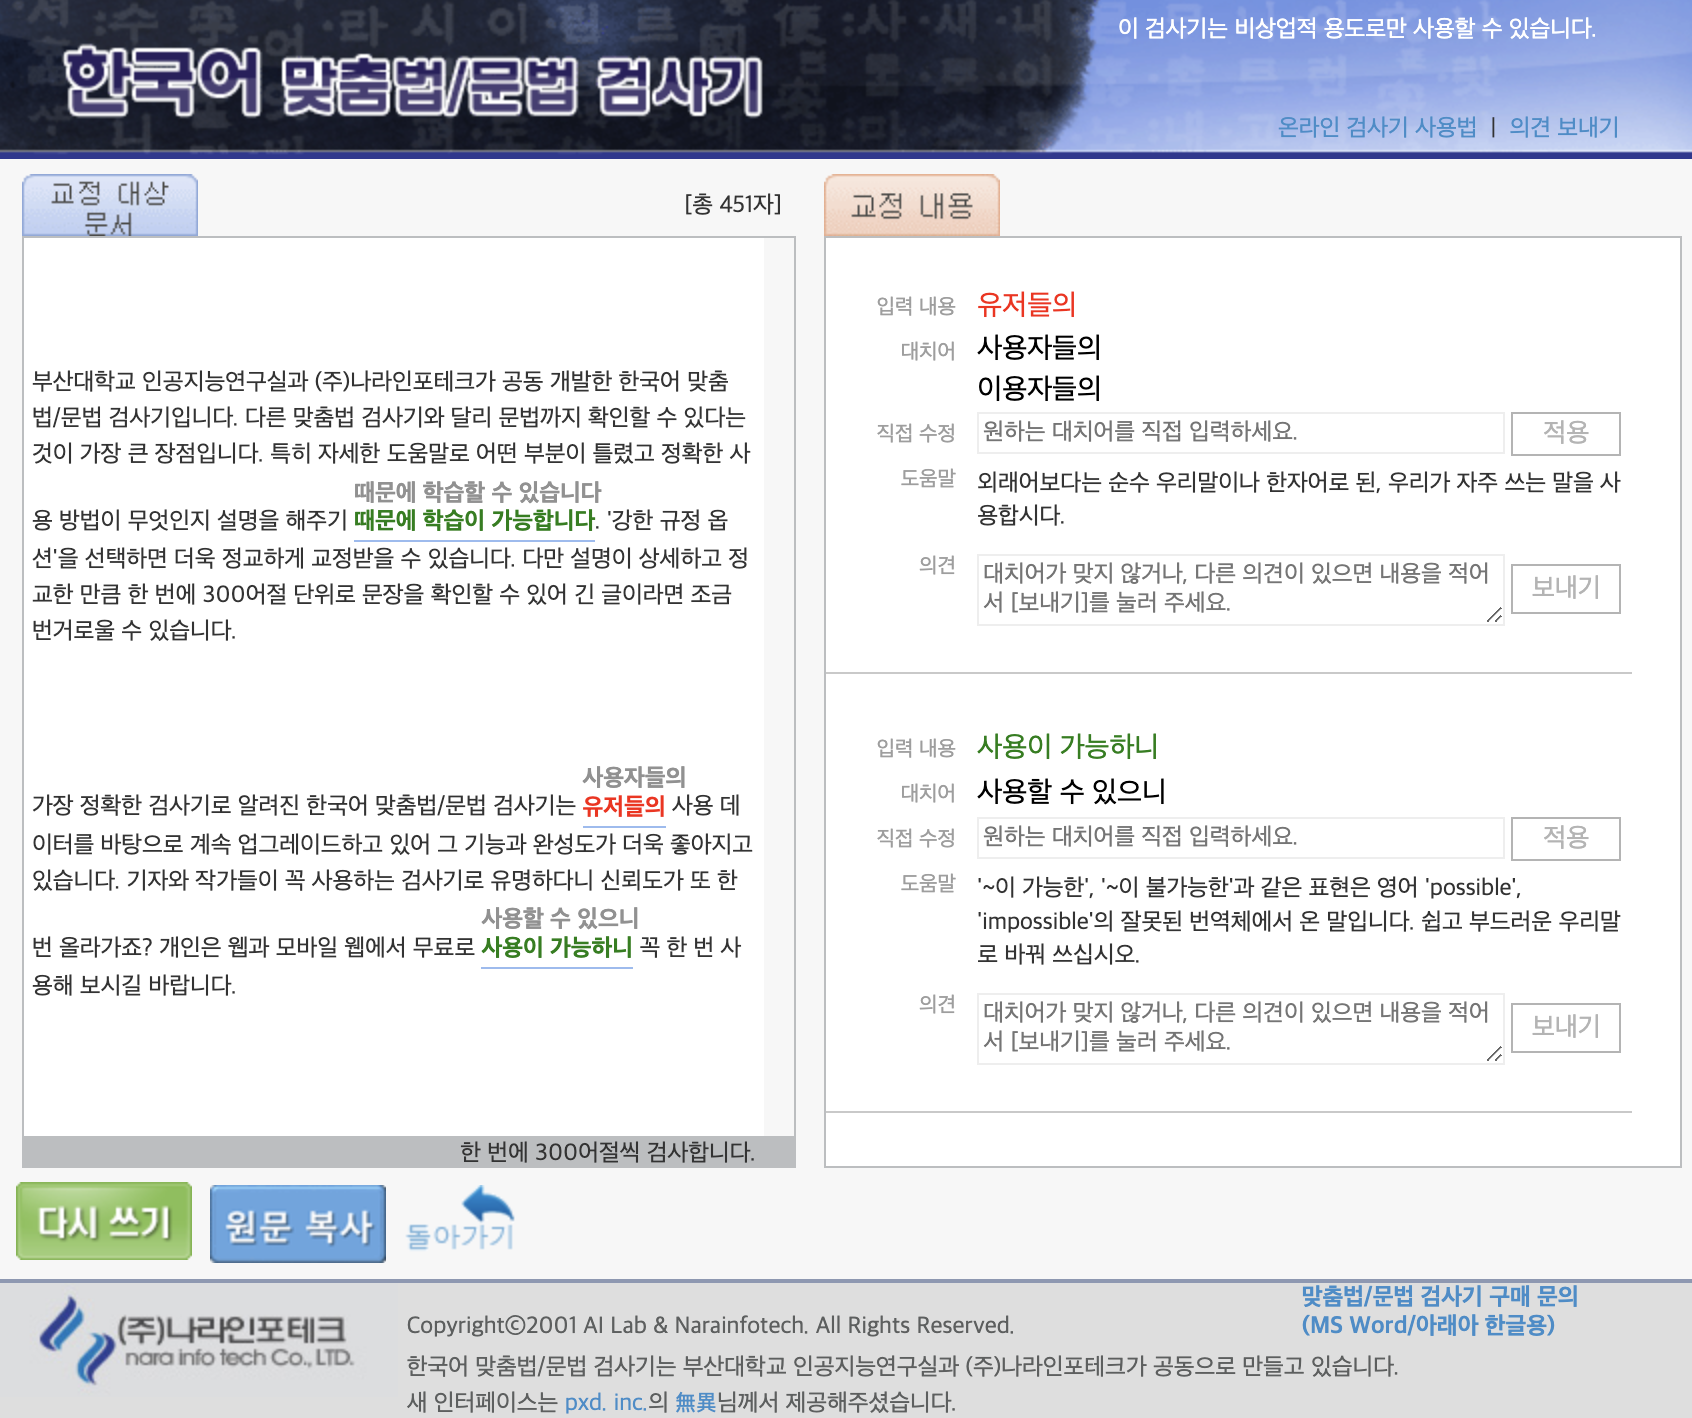
Task: Click input phrase 사용이 가능하니 in correction panel
Action: tap(1067, 746)
